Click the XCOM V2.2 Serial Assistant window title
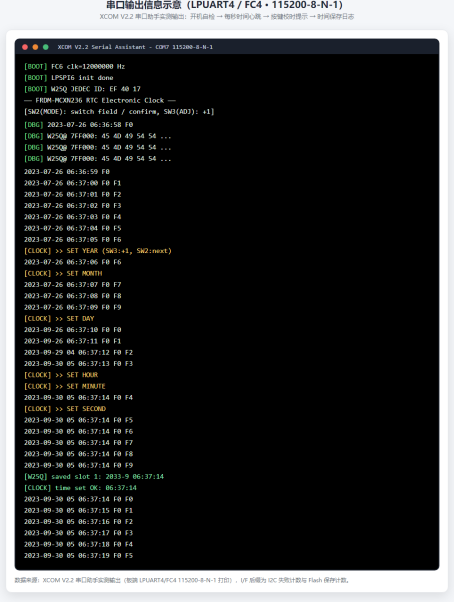Image resolution: width=454 pixels, height=603 pixels. point(135,47)
